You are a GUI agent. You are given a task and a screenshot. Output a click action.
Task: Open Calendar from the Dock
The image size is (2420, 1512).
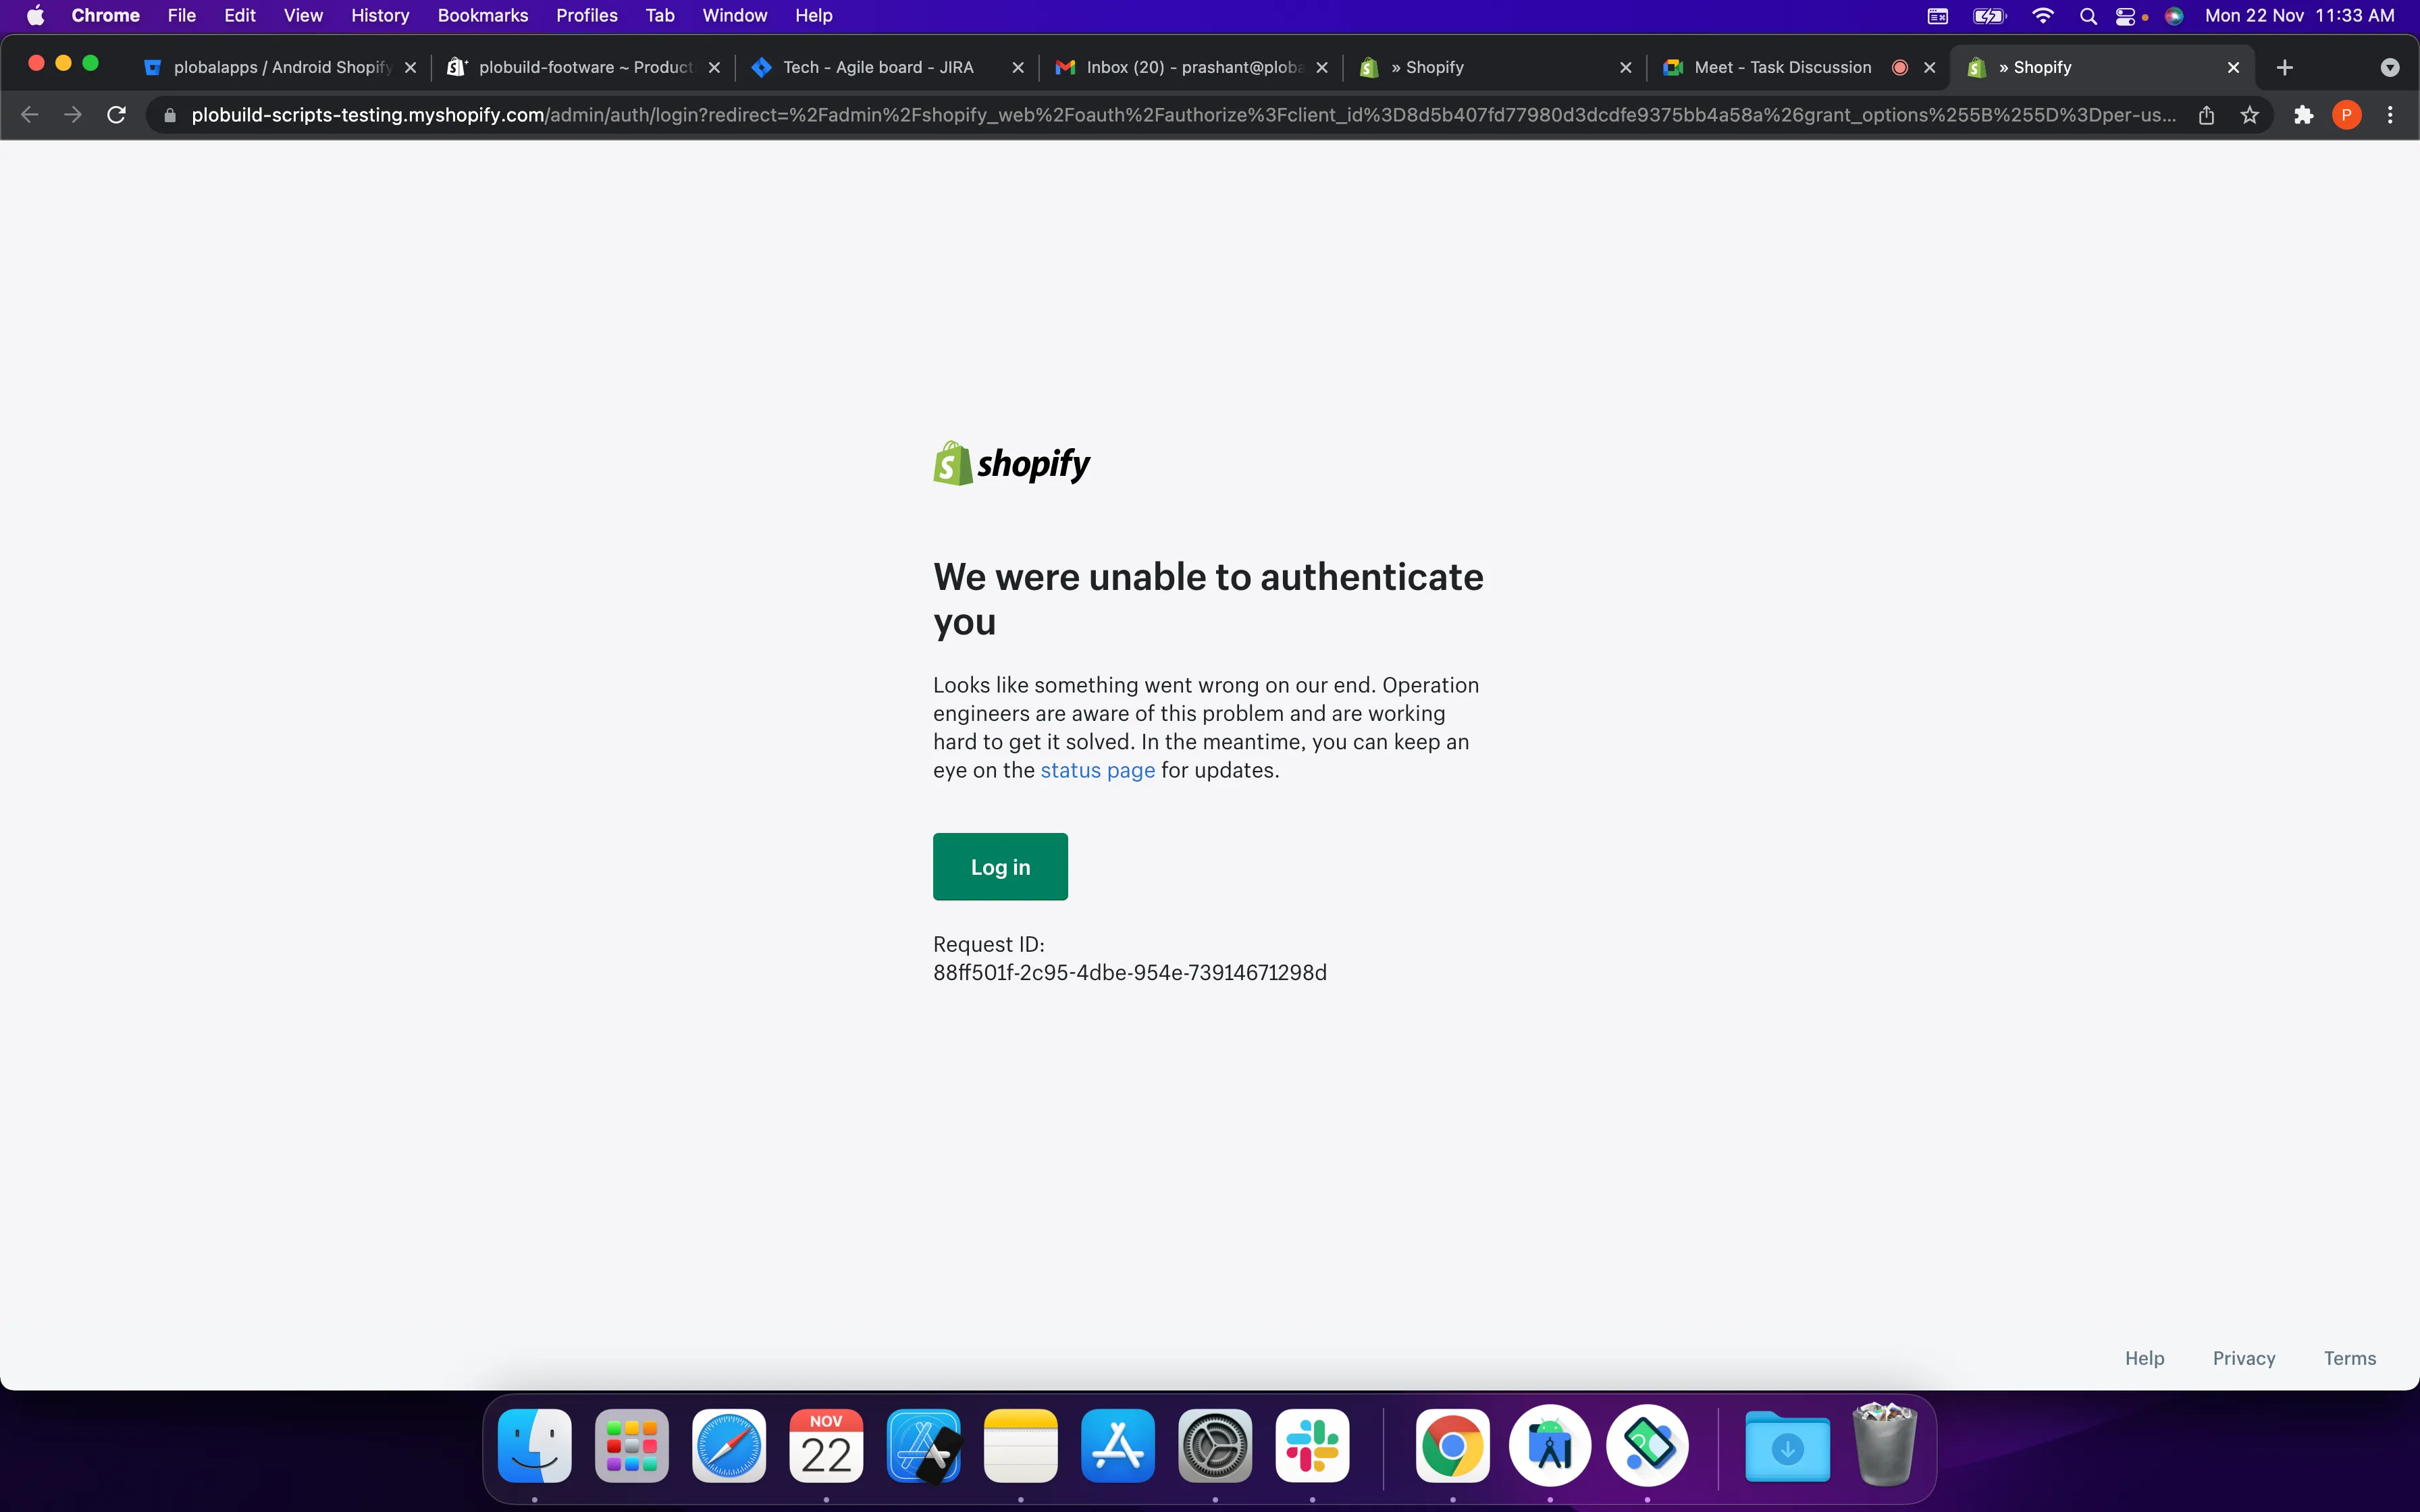pyautogui.click(x=826, y=1446)
